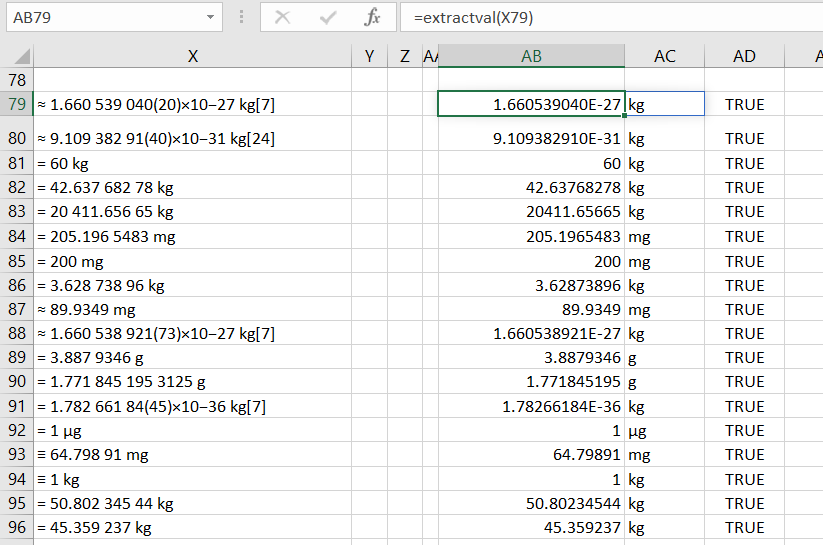Click the cell with text '= 60 kg'
The width and height of the screenshot is (823, 545).
coord(192,163)
